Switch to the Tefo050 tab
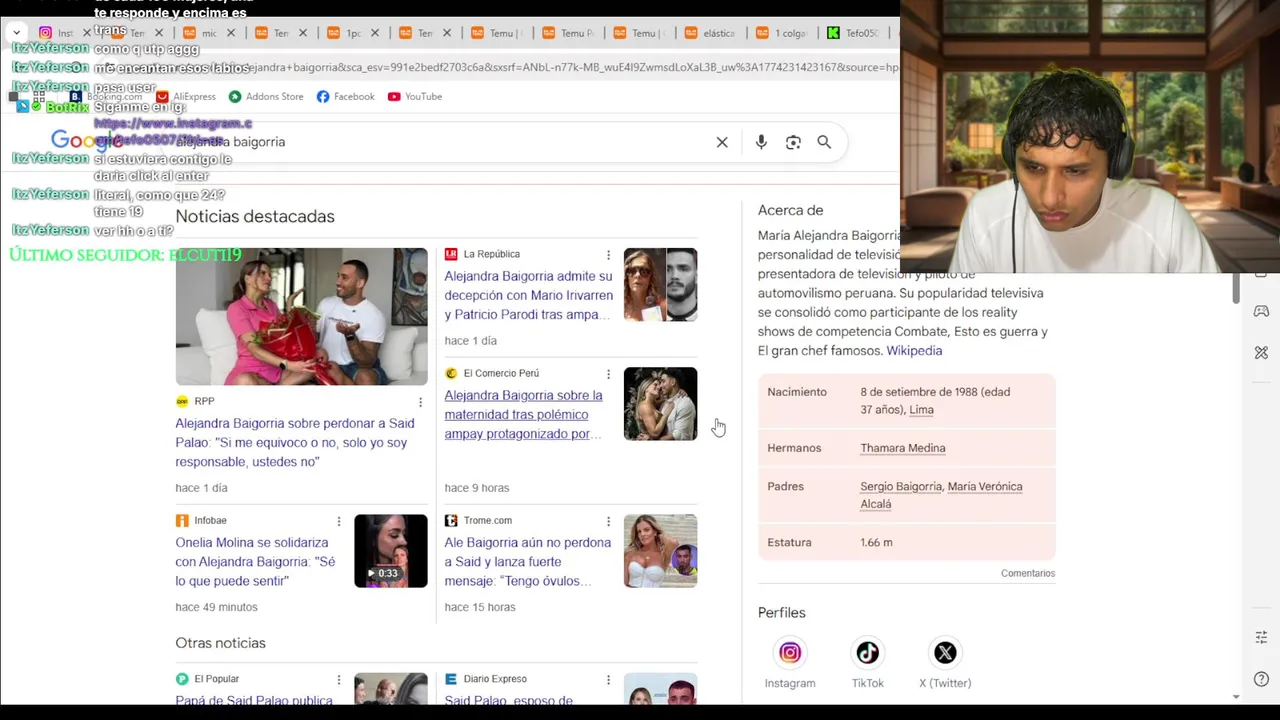This screenshot has height=720, width=1280. pos(855,33)
